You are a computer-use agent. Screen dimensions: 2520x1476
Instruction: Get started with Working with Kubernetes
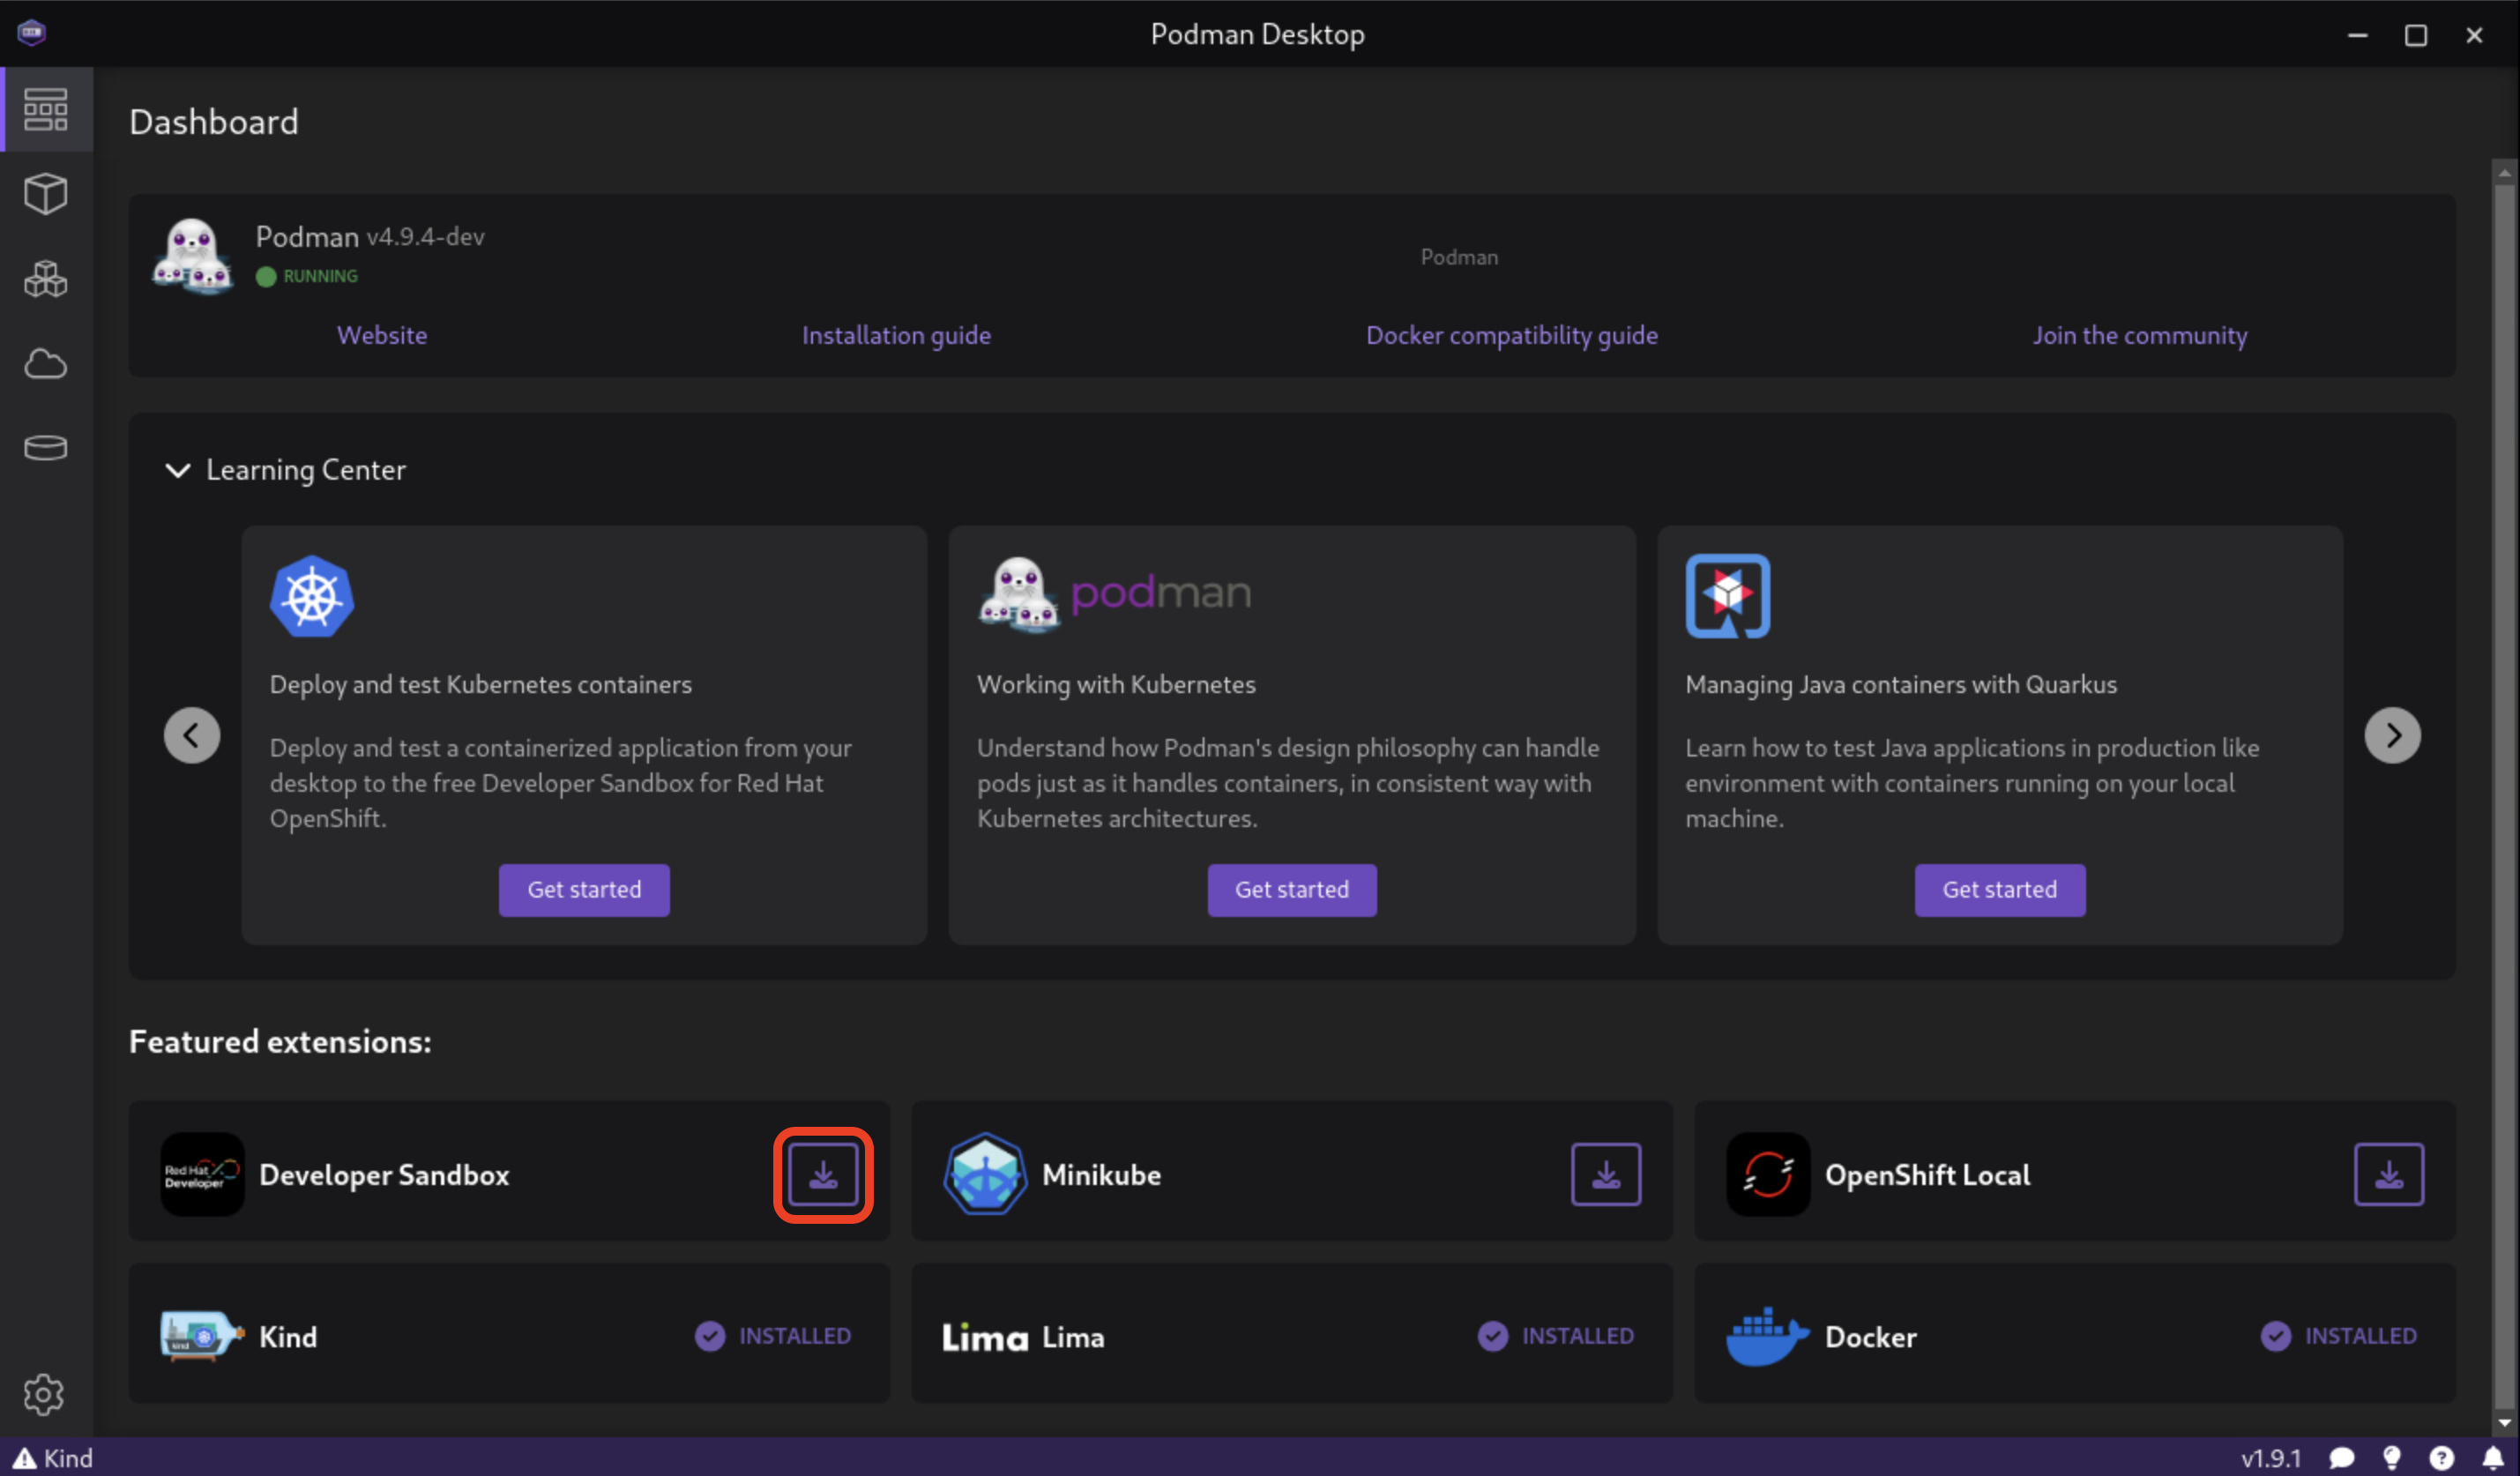coord(1292,890)
